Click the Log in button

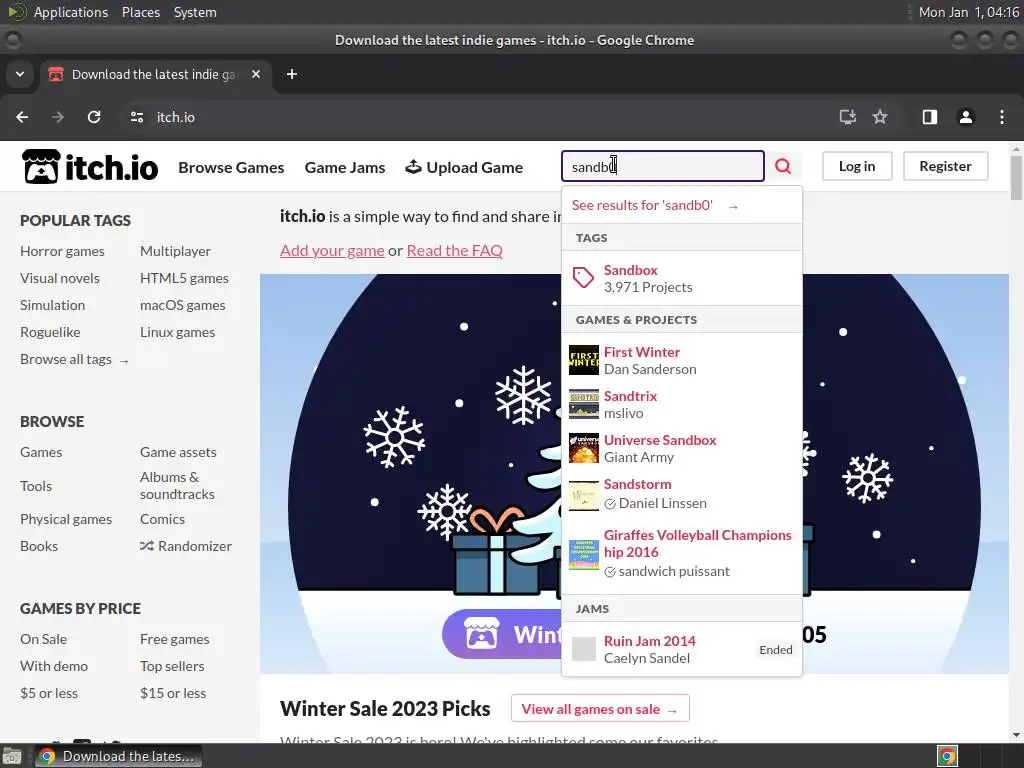pos(857,166)
